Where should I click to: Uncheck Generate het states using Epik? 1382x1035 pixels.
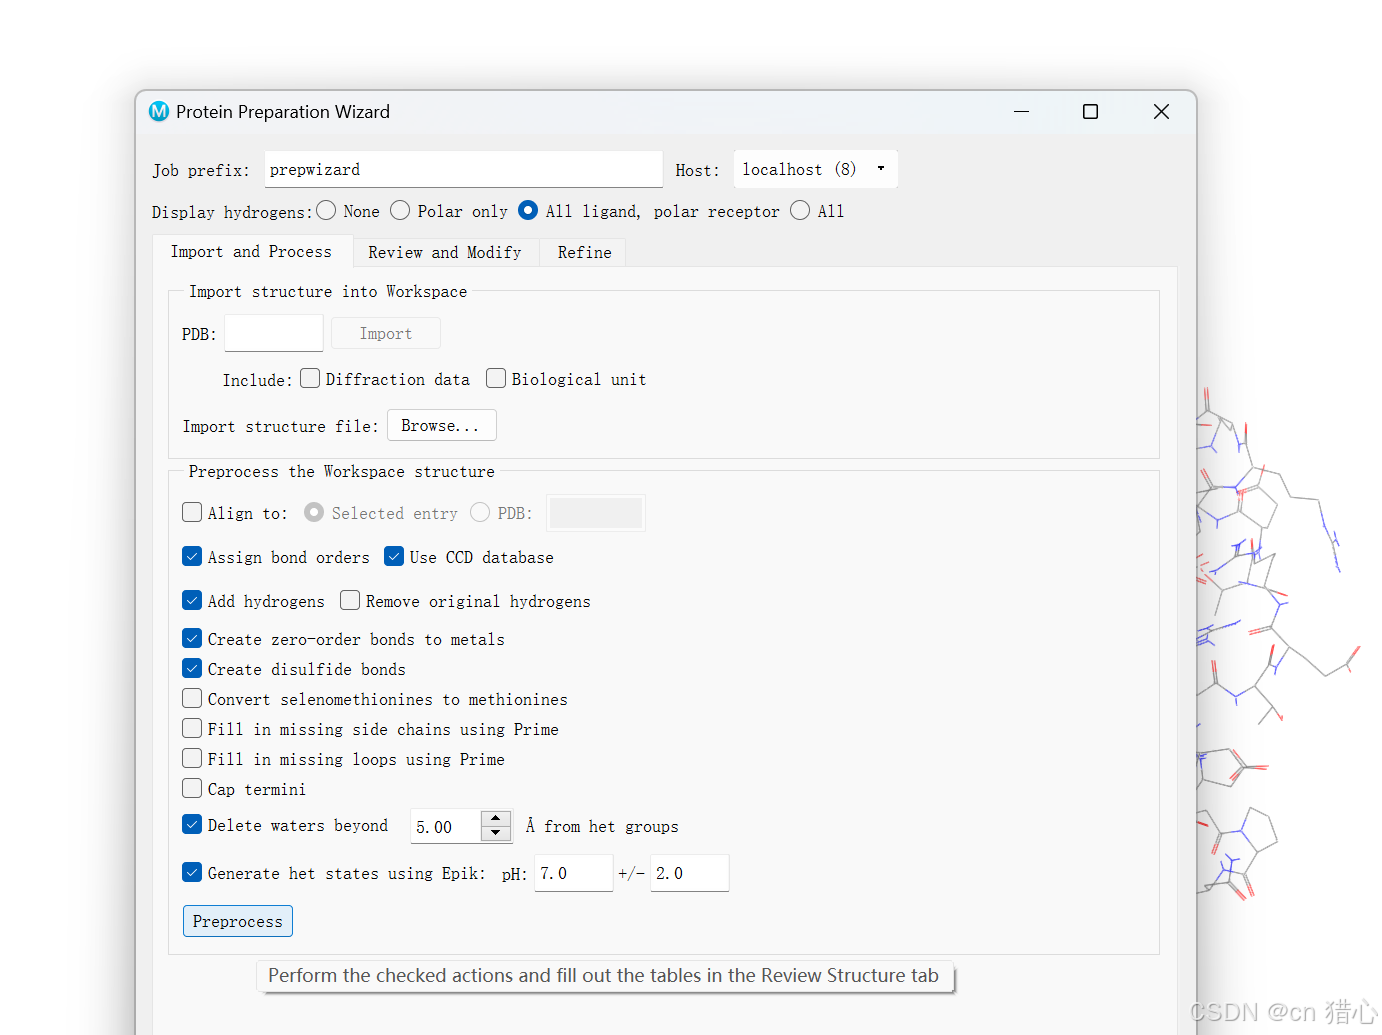tap(192, 872)
